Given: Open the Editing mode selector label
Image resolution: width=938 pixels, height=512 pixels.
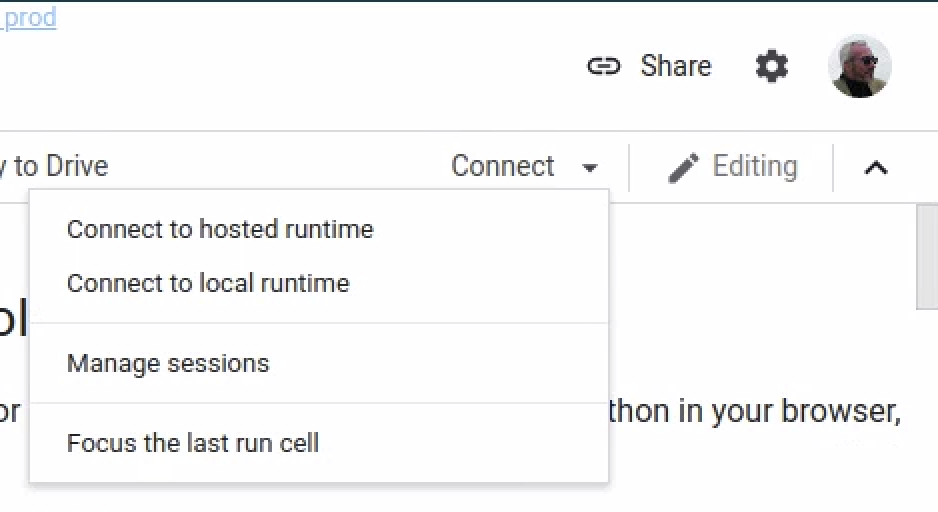Looking at the screenshot, I should click(755, 166).
